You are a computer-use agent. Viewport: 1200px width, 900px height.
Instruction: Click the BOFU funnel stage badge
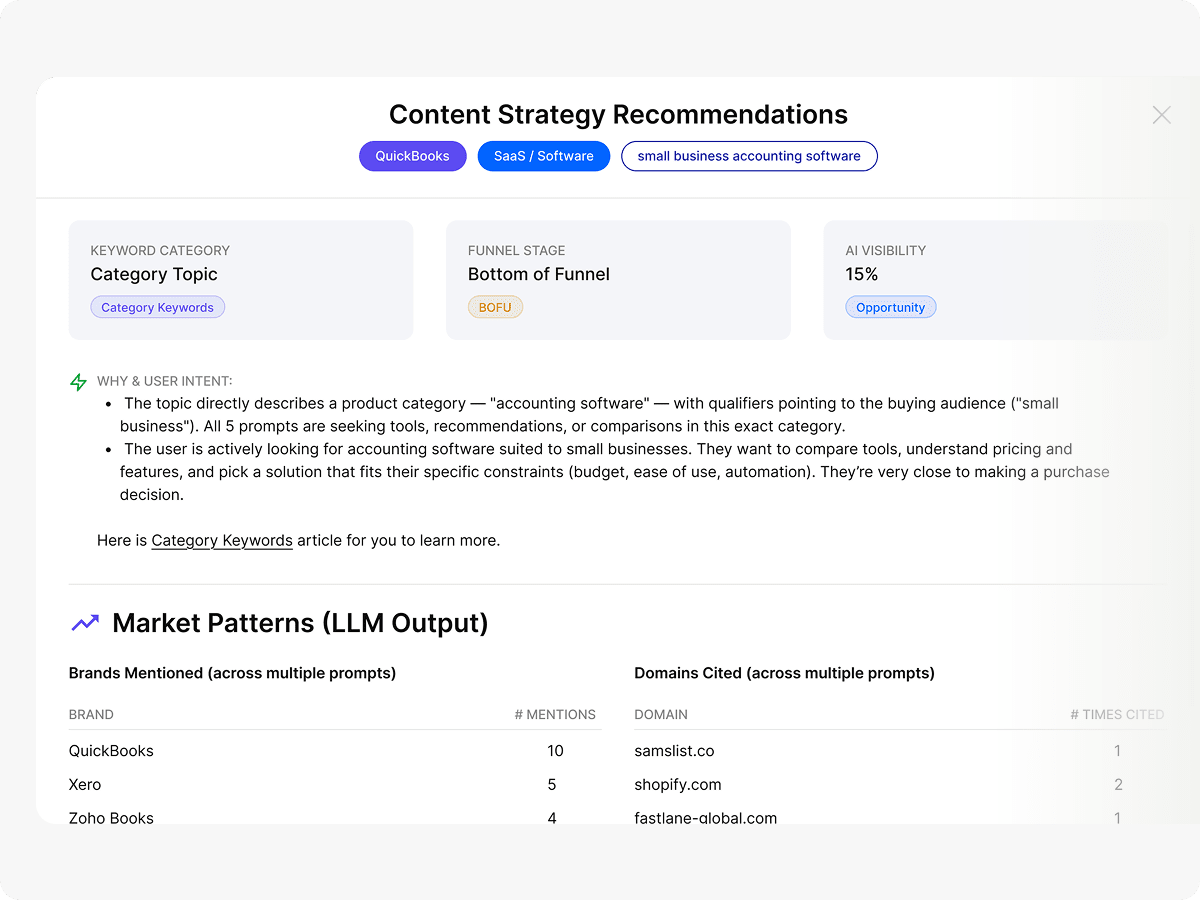[x=495, y=307]
